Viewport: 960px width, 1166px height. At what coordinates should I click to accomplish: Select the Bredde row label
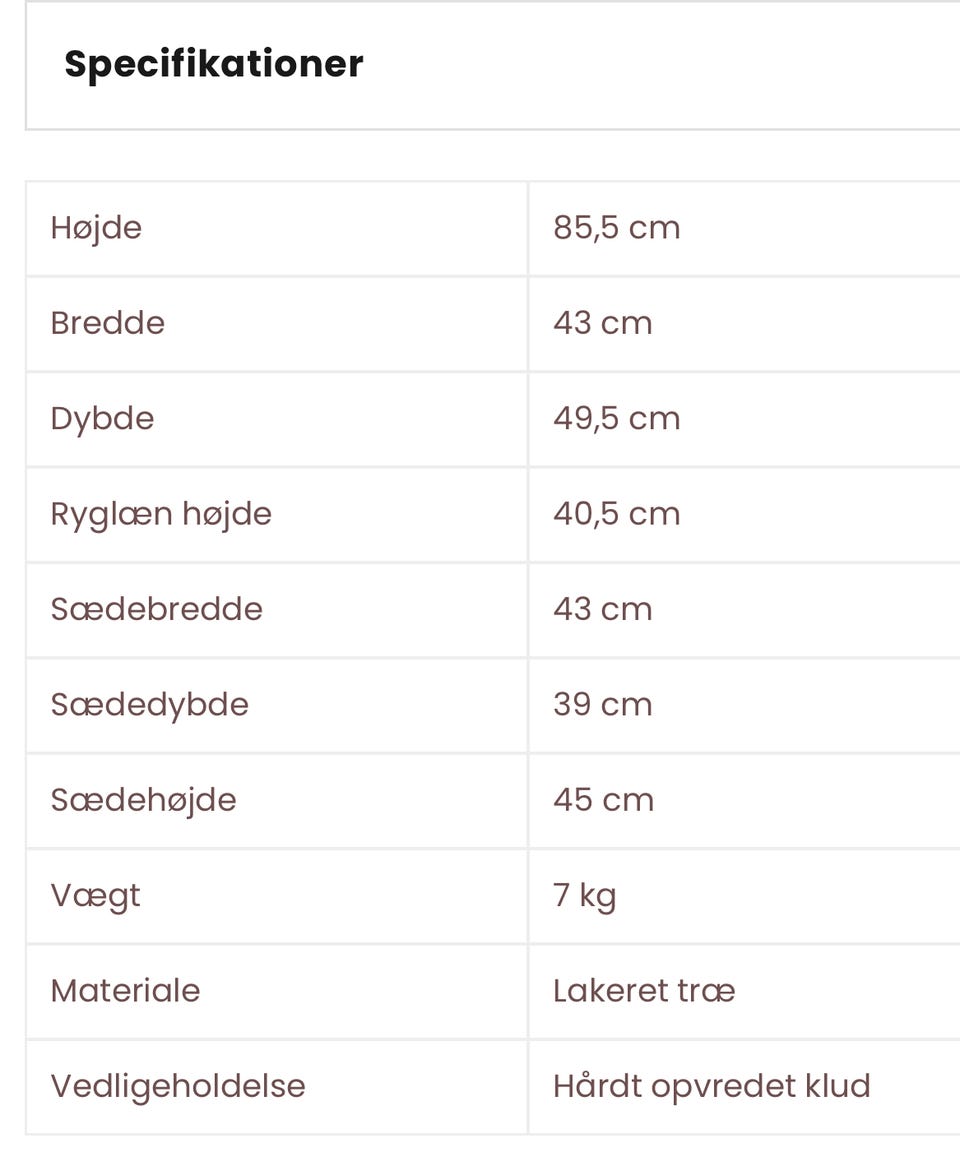[x=107, y=323]
